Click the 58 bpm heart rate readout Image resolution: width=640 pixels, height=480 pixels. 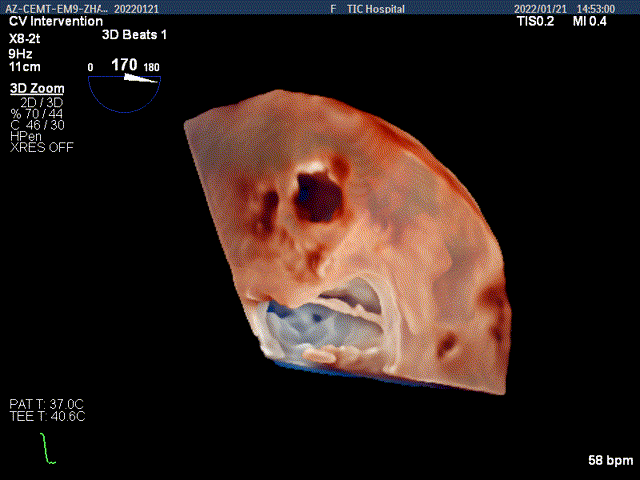611,460
